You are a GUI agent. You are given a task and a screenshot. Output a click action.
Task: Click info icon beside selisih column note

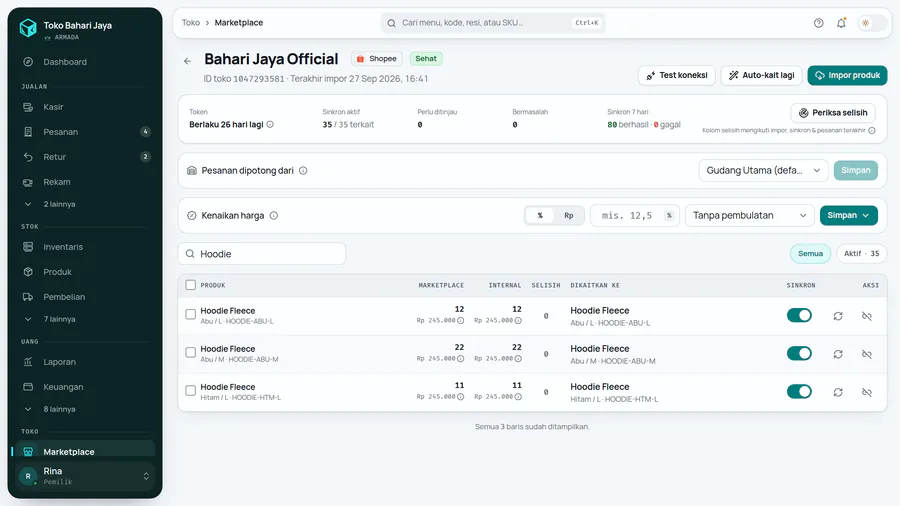(x=871, y=130)
